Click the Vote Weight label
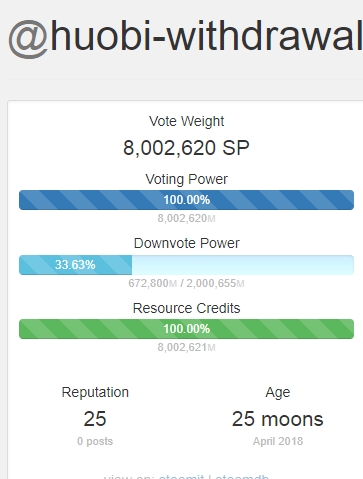The height and width of the screenshot is (479, 363). pyautogui.click(x=186, y=121)
